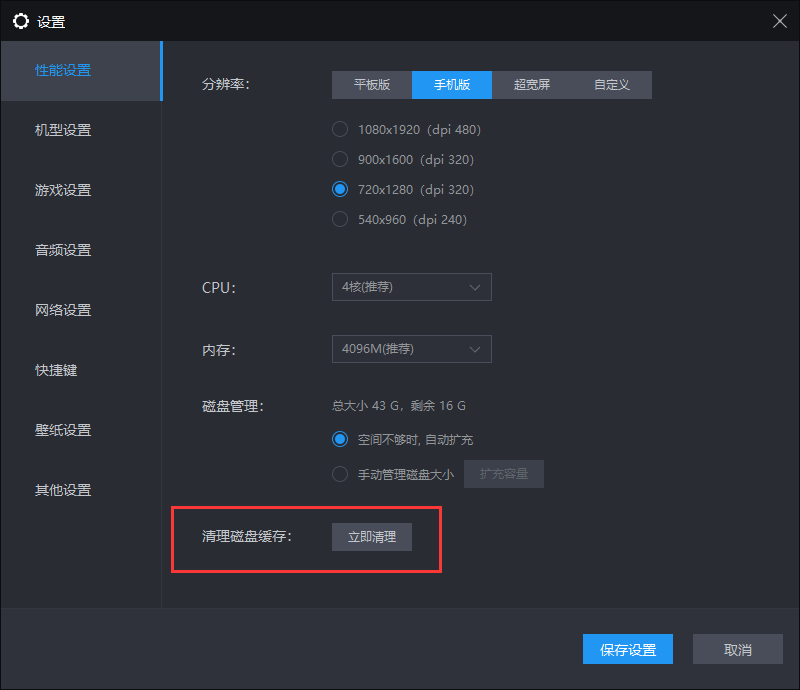800x690 pixels.
Task: Choose 540x960 (dpi 240) resolution
Action: point(340,219)
